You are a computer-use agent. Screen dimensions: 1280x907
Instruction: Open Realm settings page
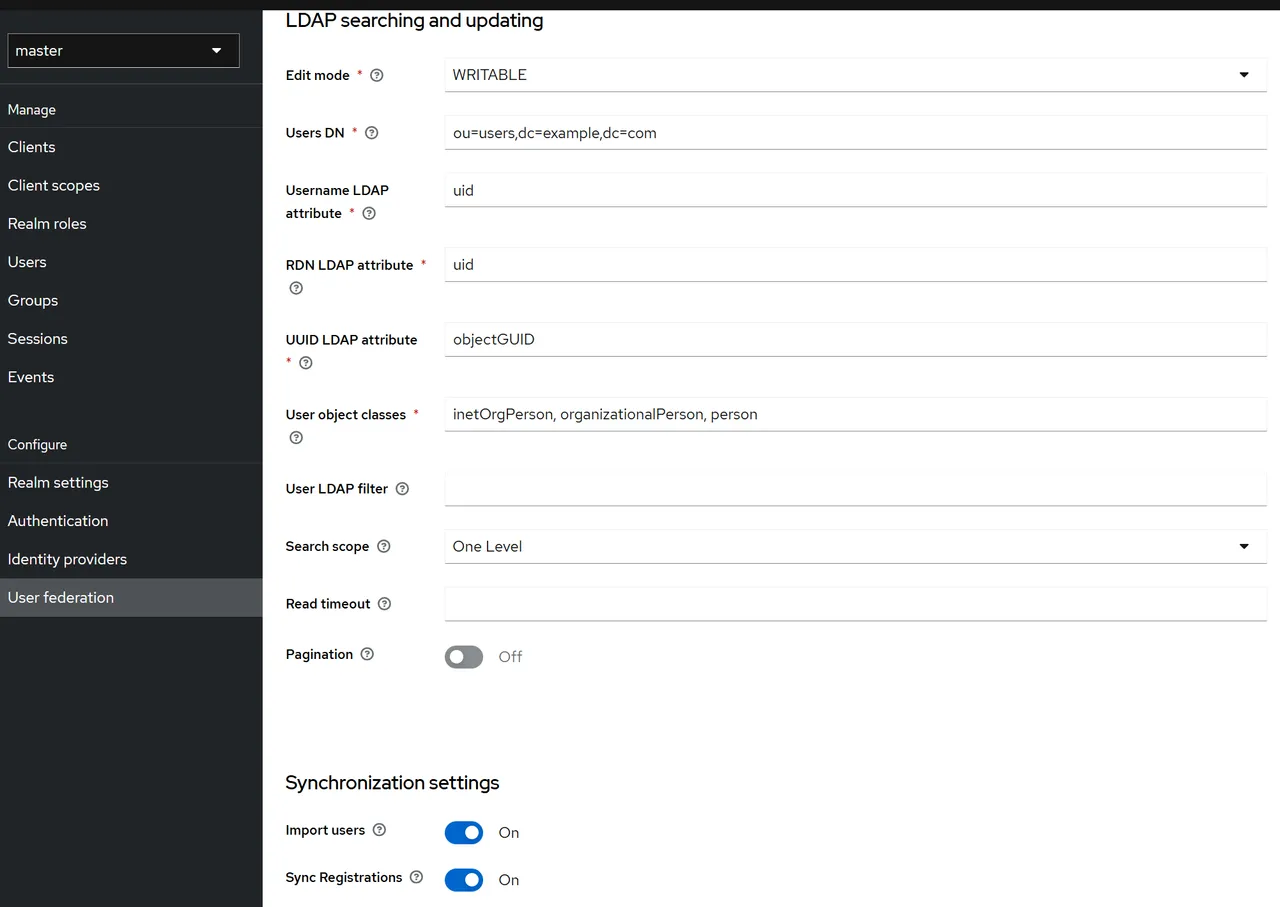point(131,482)
